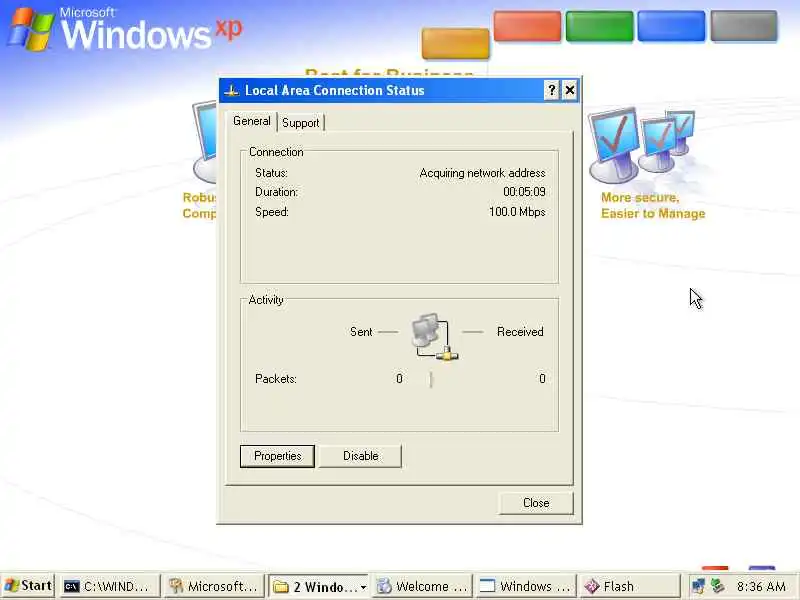Viewport: 800px width, 600px height.
Task: Switch to the Support tab
Action: coord(301,123)
